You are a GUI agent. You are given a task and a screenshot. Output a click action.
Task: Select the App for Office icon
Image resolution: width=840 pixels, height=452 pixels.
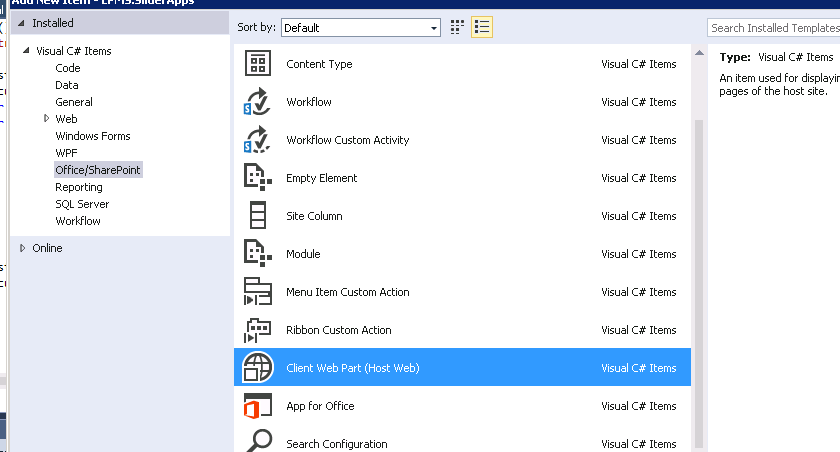(258, 406)
